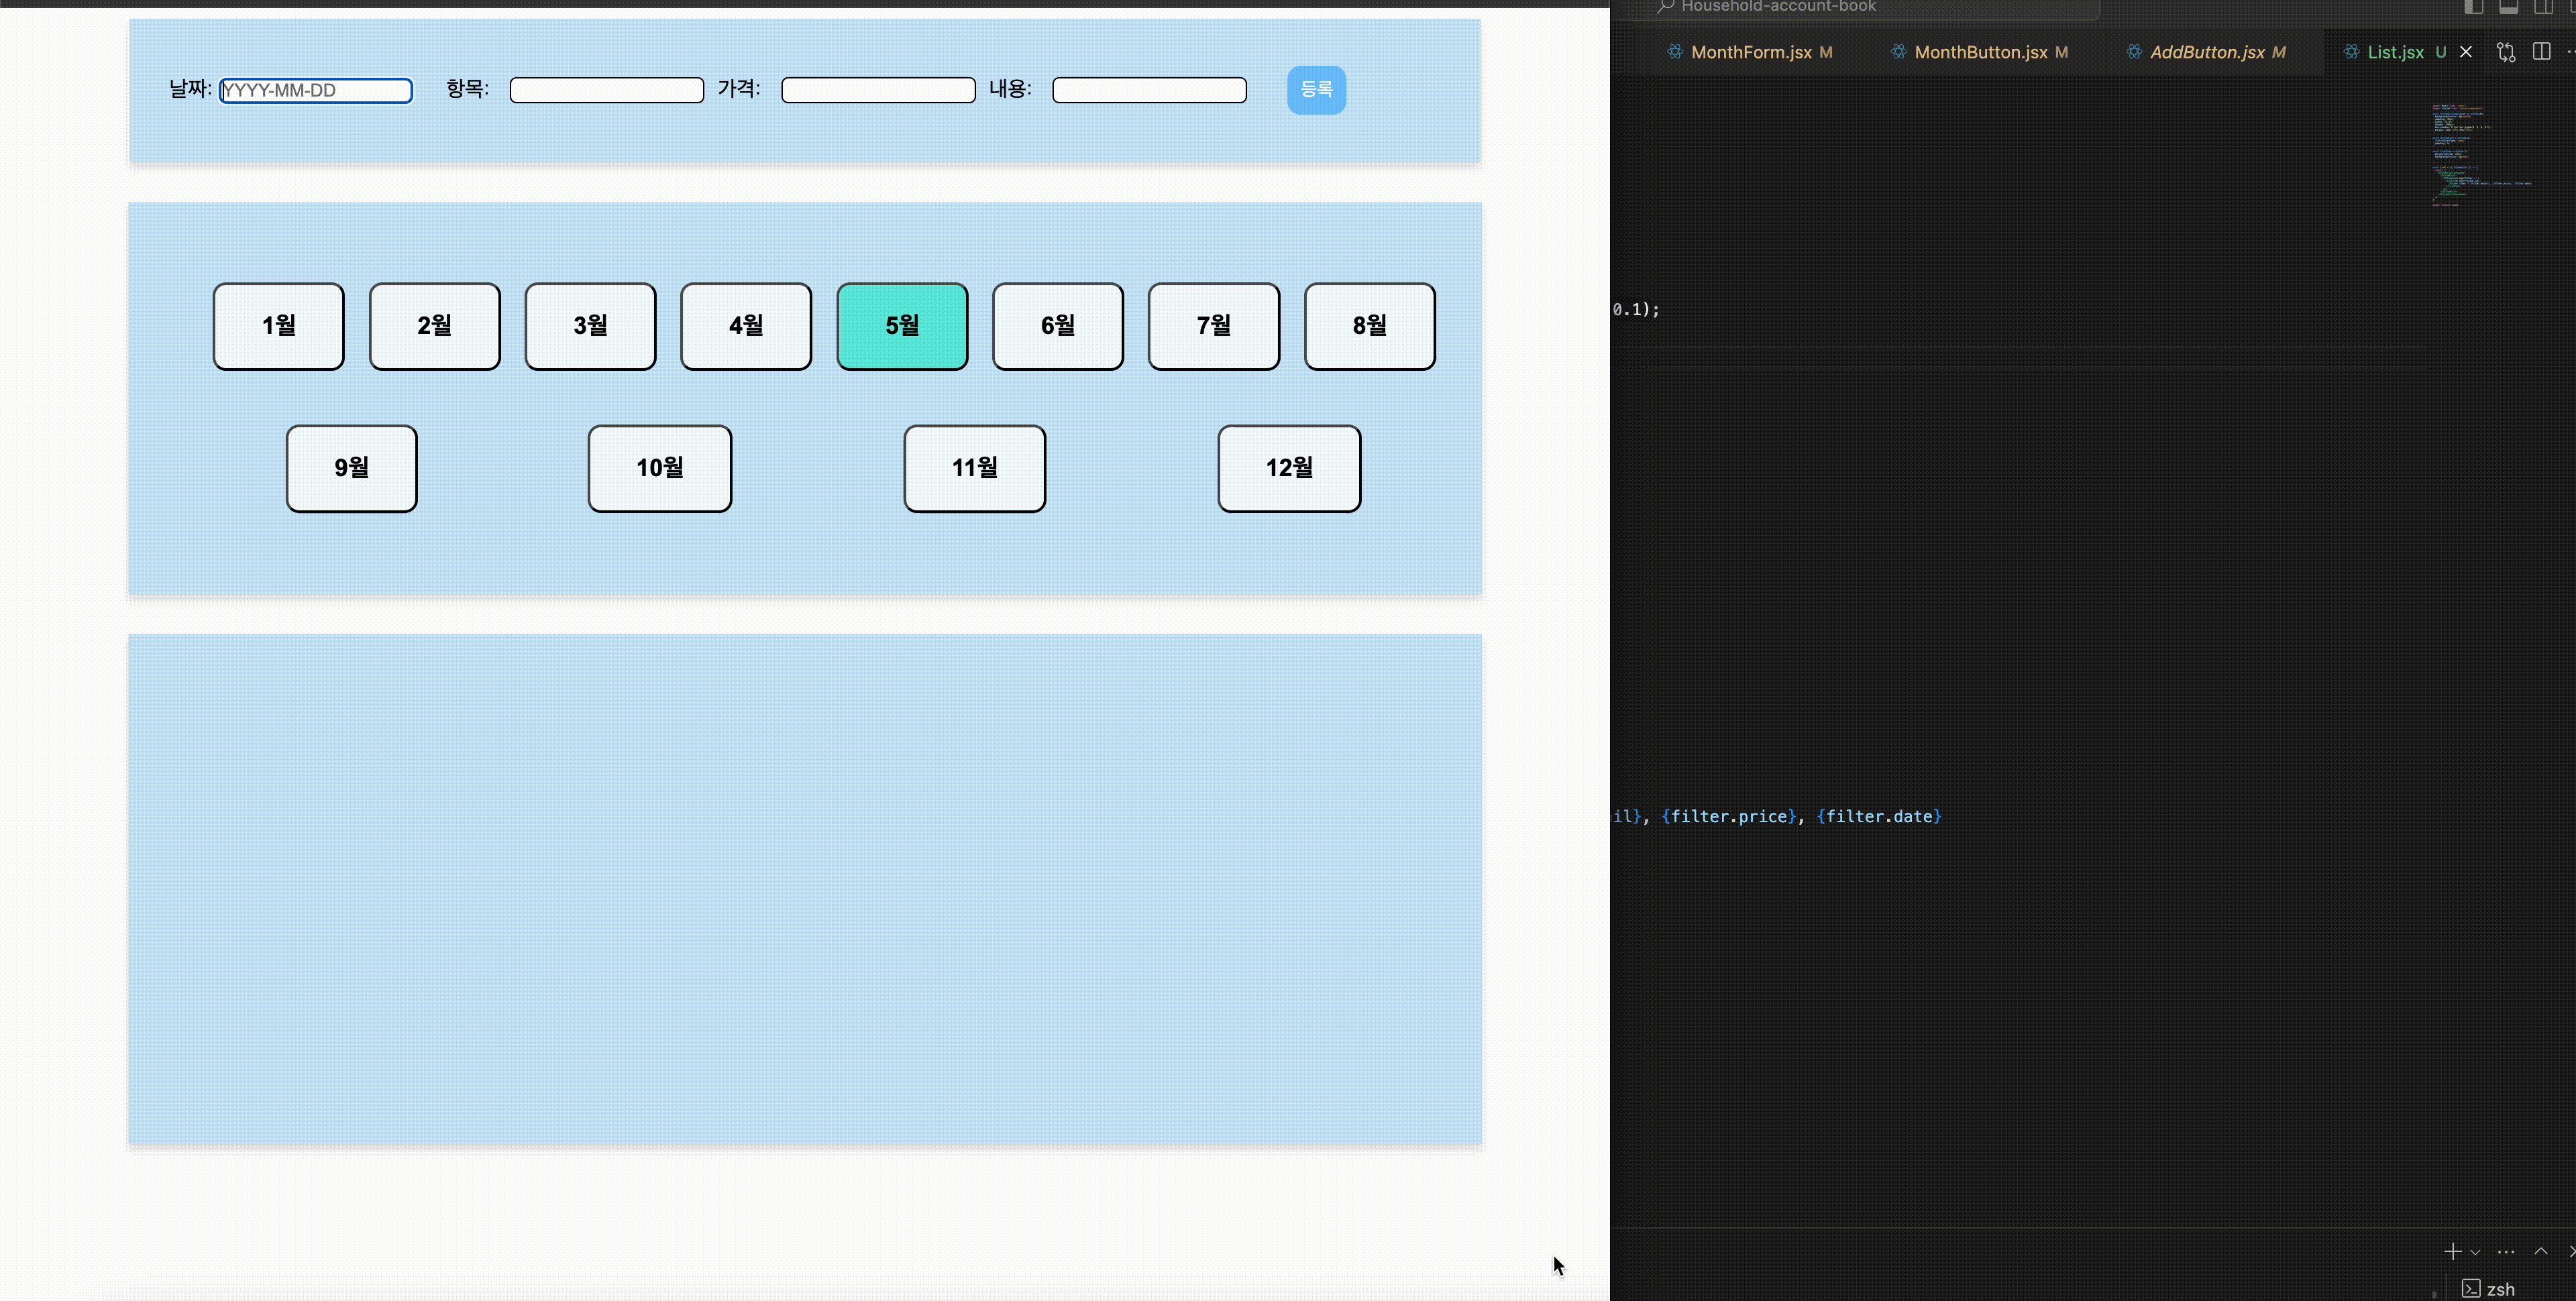Viewport: 2576px width, 1301px height.
Task: Toggle bottom panel layout icon
Action: click(x=2508, y=7)
